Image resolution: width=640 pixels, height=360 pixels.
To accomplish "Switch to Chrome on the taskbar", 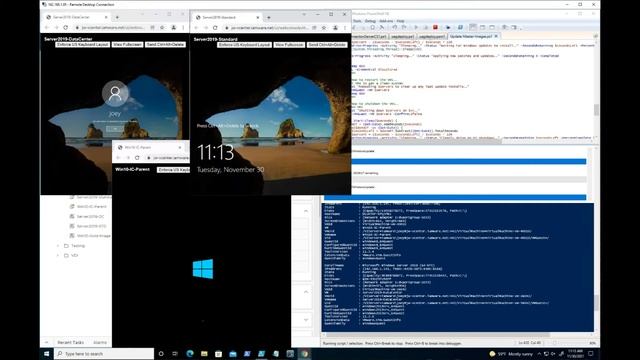I will (x=304, y=353).
